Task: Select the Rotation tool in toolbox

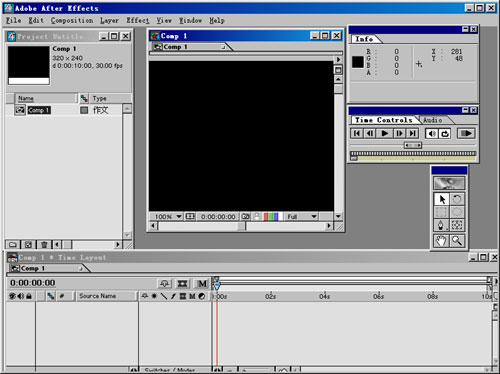Action: 457,199
